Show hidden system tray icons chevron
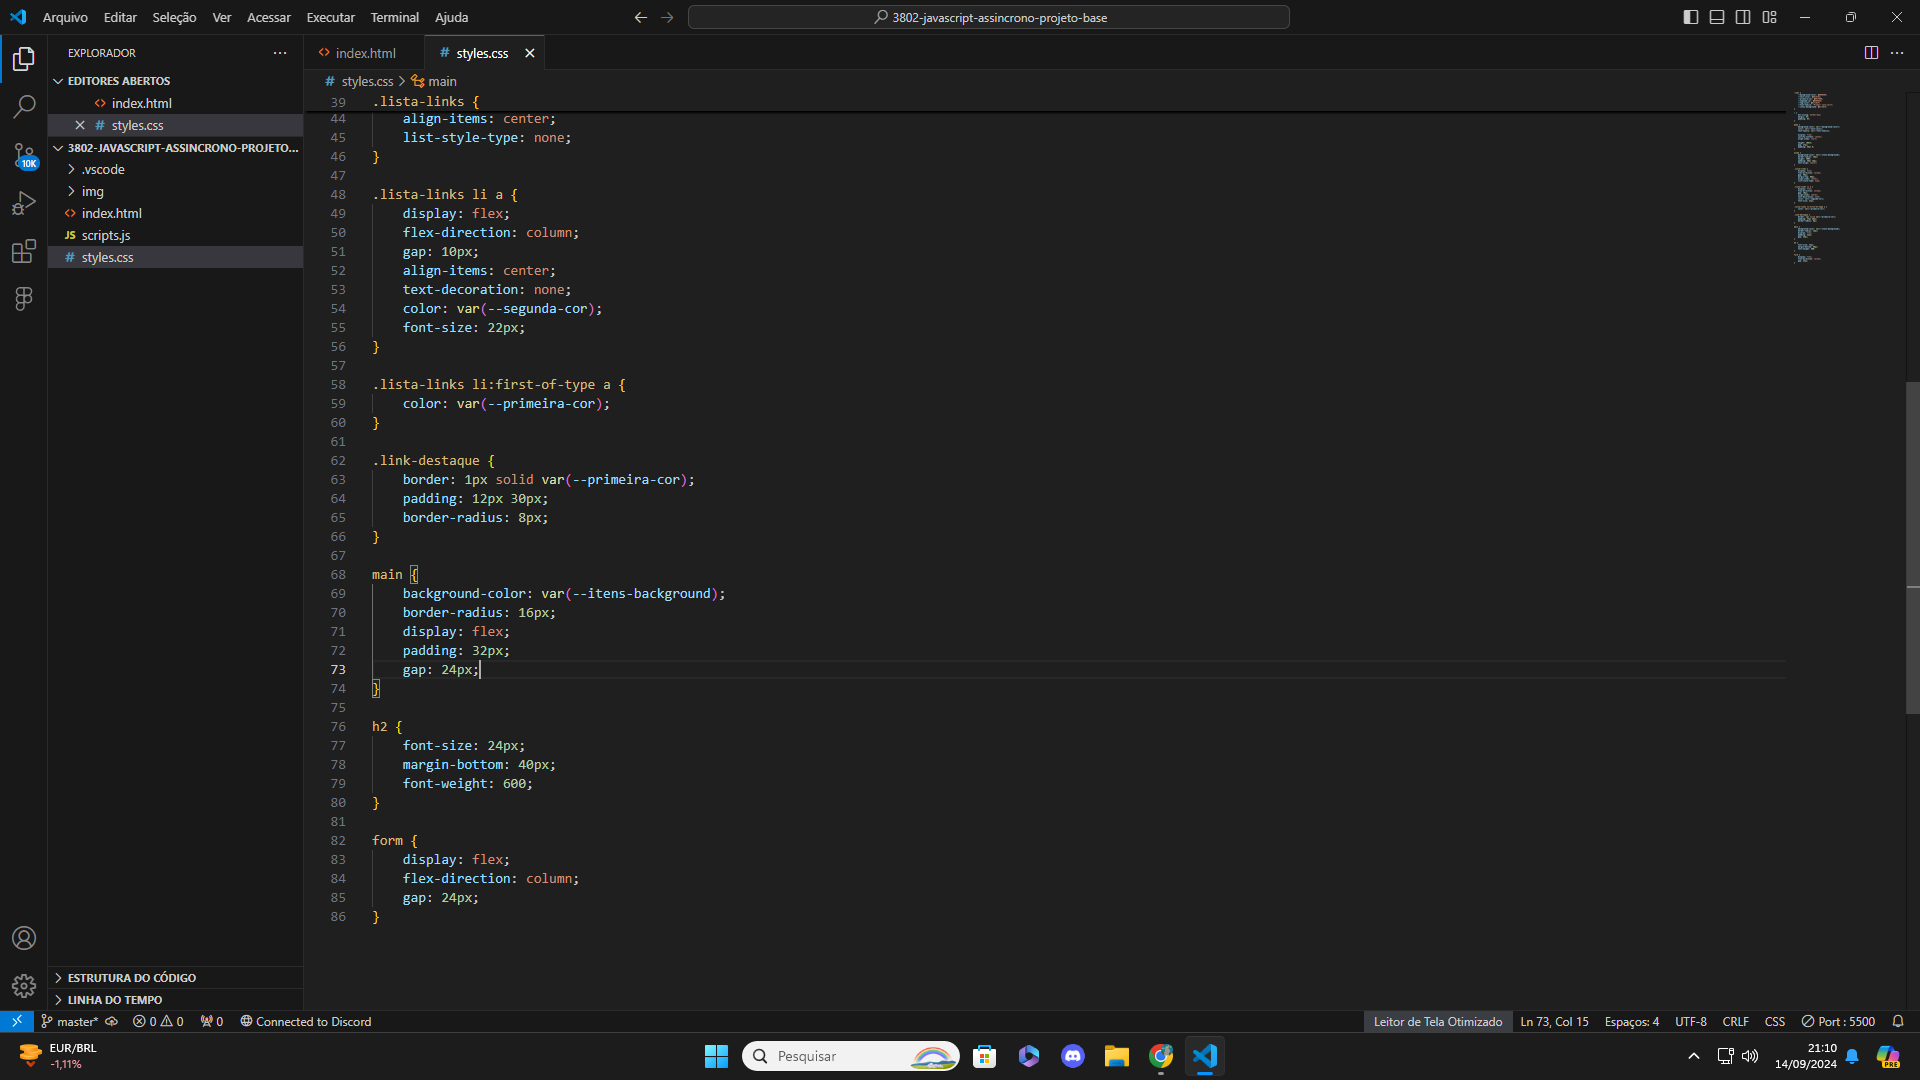 (x=1693, y=1056)
